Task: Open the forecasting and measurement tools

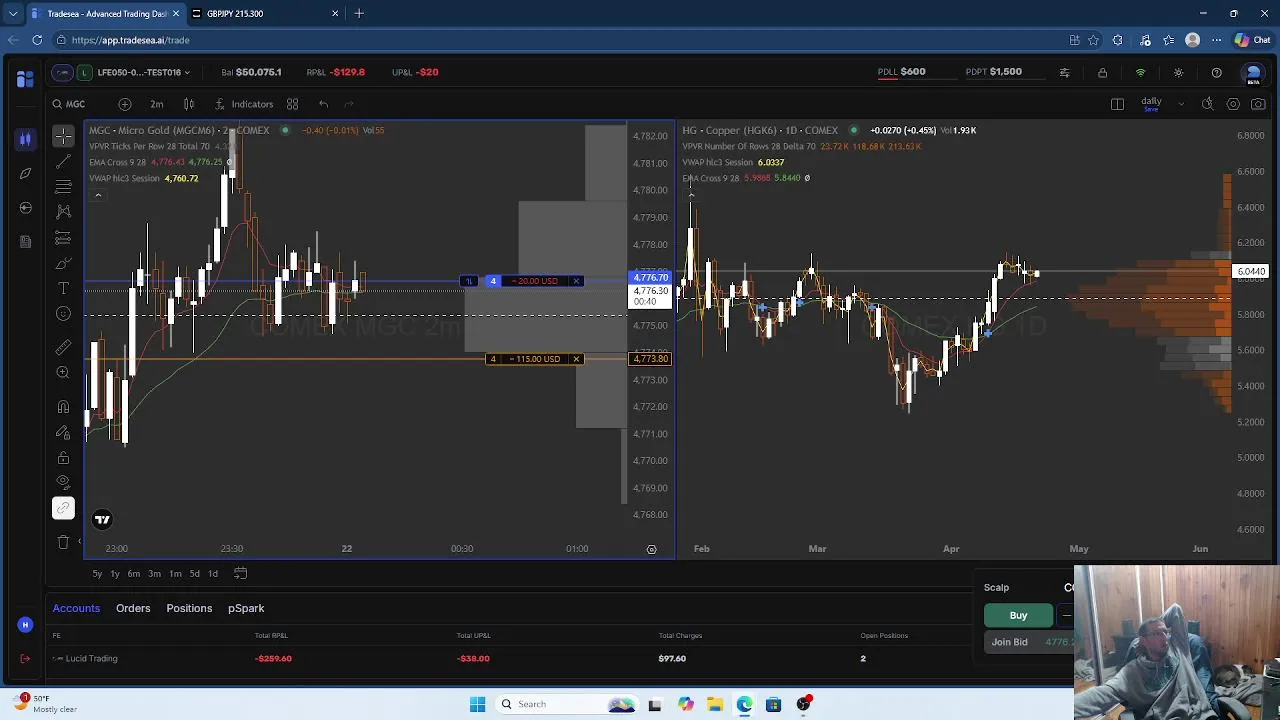Action: 63,237
